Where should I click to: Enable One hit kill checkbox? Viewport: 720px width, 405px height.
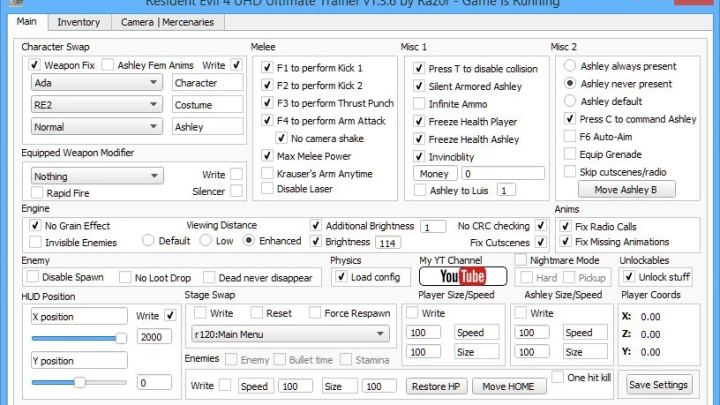557,377
